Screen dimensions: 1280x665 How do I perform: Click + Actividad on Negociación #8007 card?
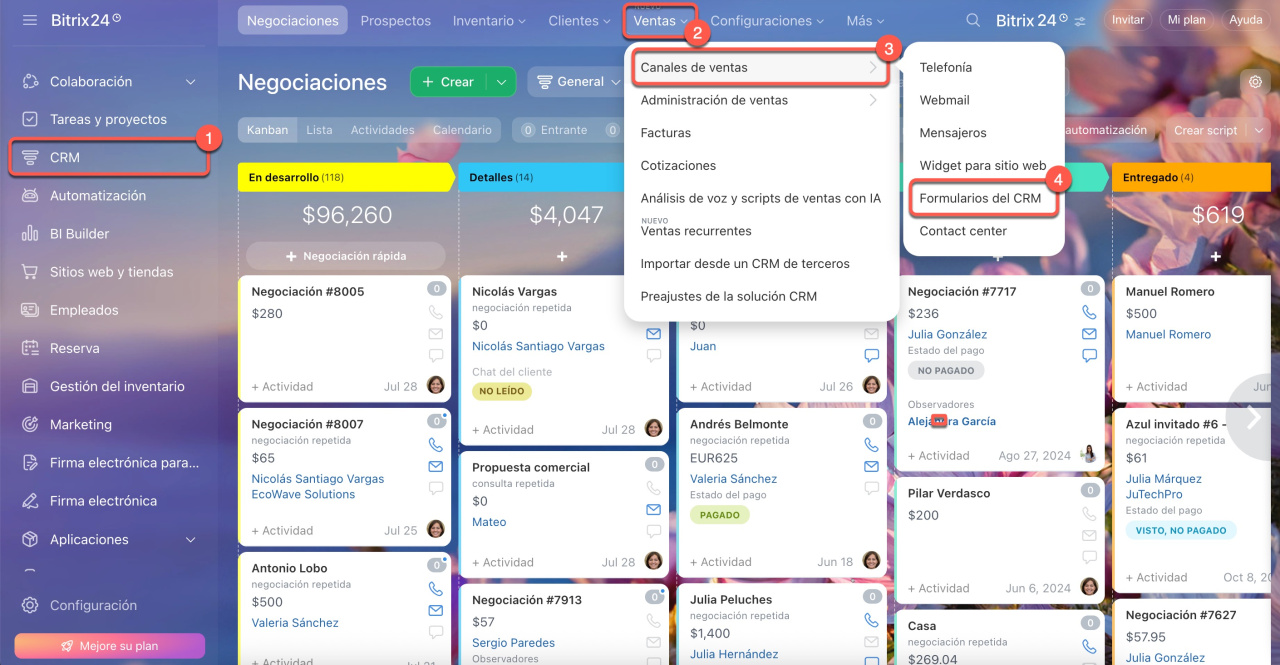[x=282, y=531]
